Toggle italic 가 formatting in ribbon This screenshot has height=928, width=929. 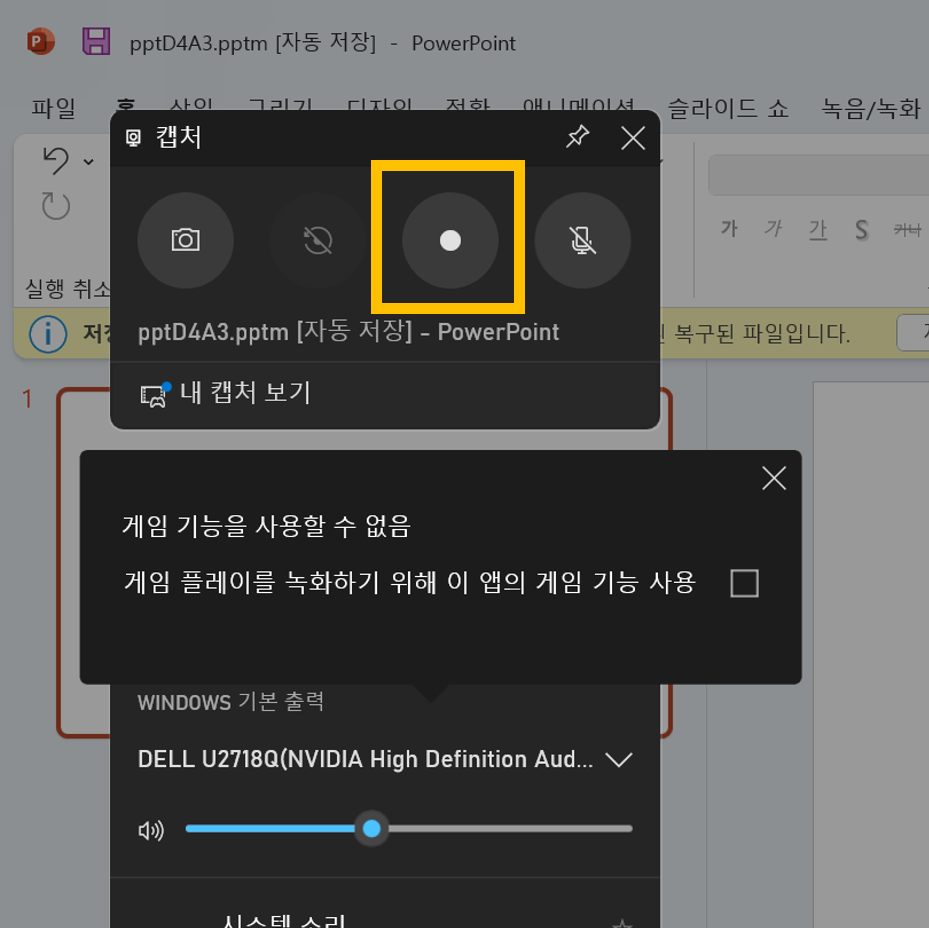(773, 228)
